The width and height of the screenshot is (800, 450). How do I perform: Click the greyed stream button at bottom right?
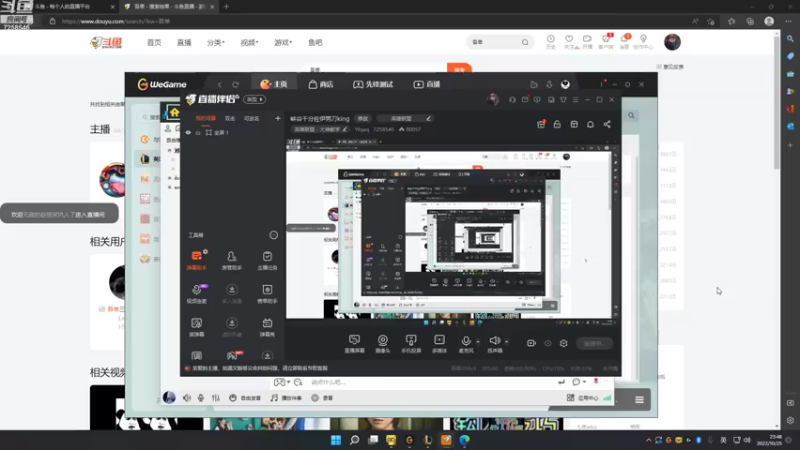(x=594, y=343)
